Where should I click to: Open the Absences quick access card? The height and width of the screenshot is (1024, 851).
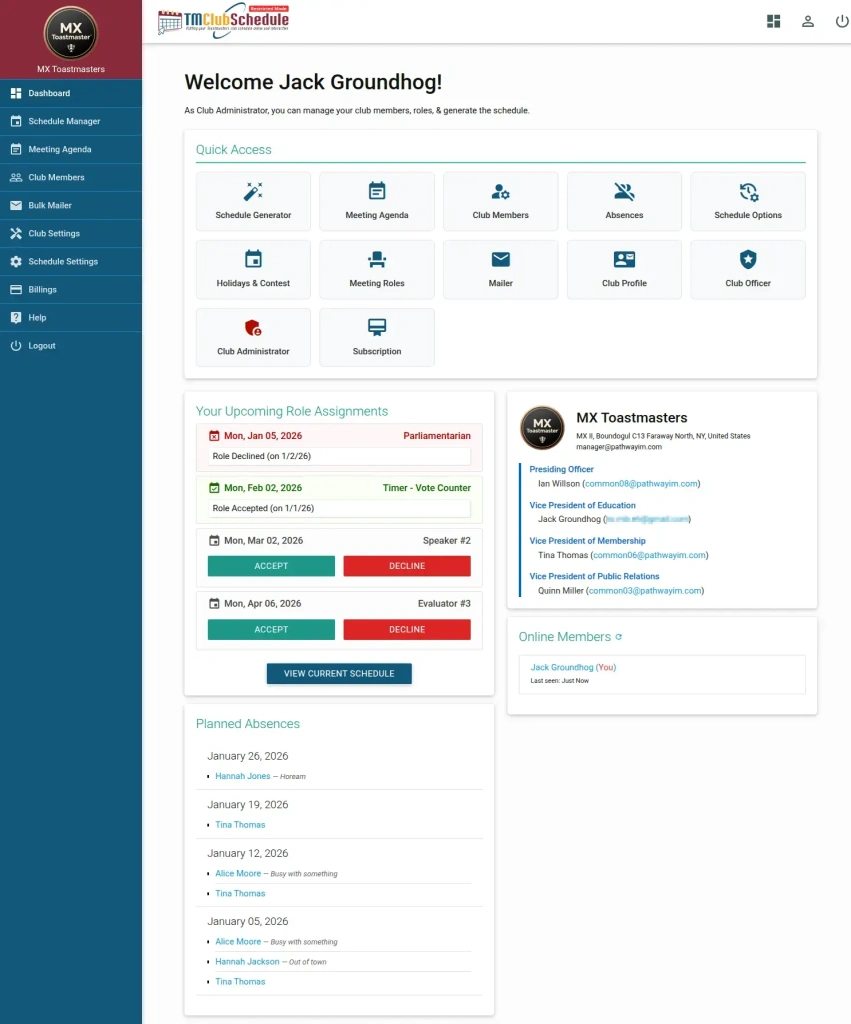(x=624, y=201)
